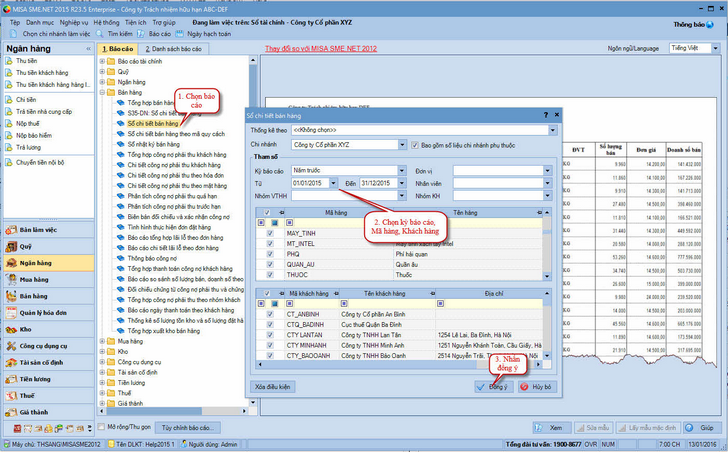This screenshot has width=728, height=452.
Task: Click the Báo cáo toolbar icon
Action: [141, 34]
